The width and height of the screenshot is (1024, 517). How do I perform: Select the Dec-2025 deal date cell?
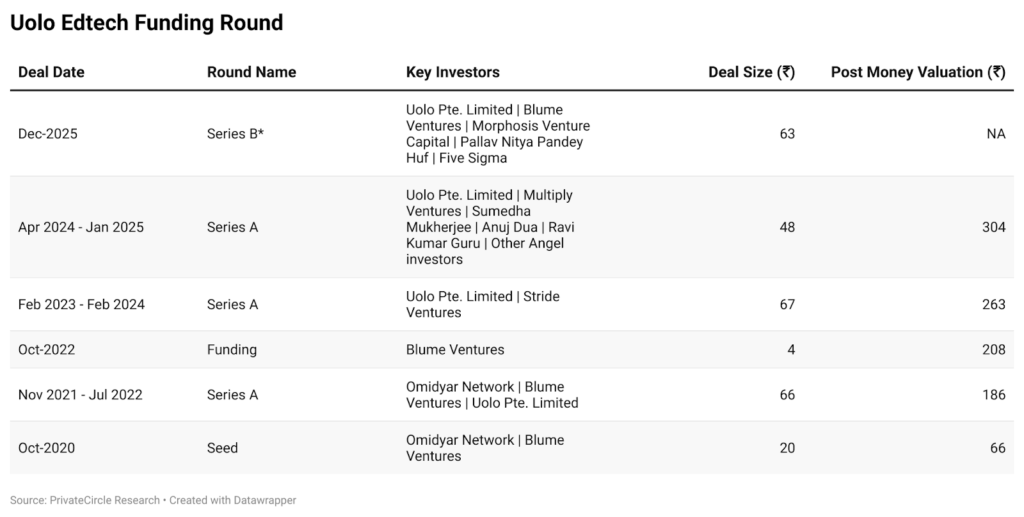[x=47, y=134]
